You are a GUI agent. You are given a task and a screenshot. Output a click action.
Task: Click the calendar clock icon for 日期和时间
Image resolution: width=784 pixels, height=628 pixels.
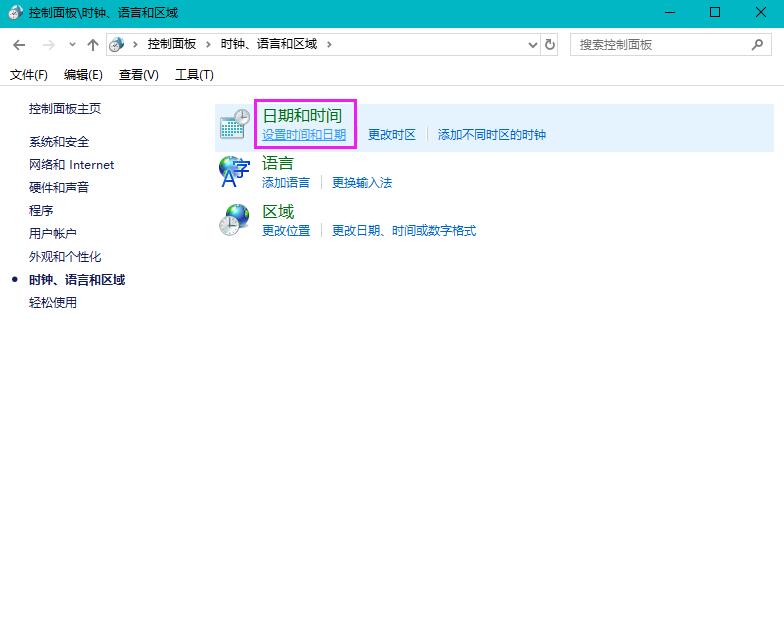[x=234, y=124]
